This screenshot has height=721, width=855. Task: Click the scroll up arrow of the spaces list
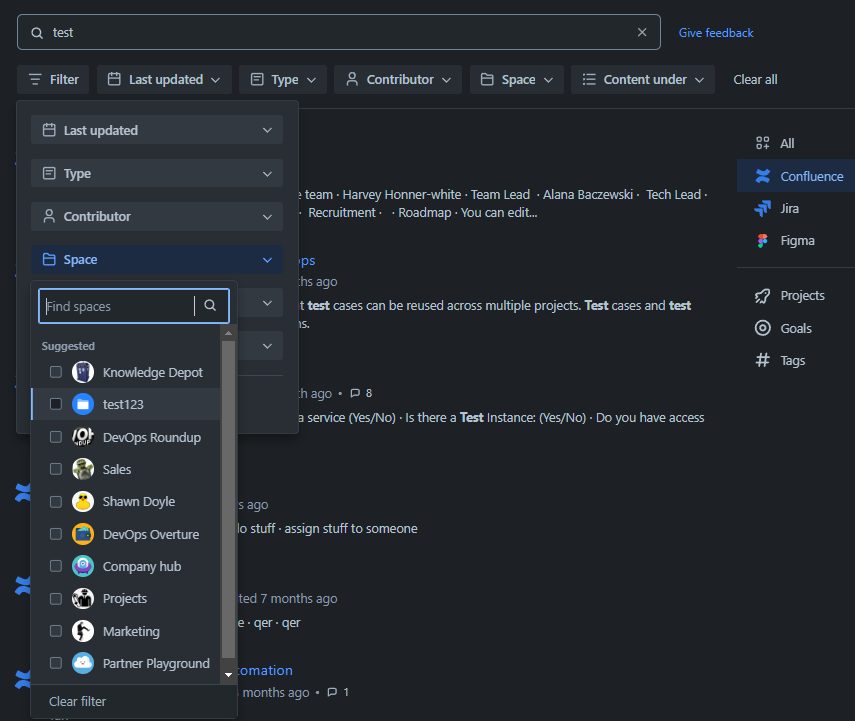(228, 333)
